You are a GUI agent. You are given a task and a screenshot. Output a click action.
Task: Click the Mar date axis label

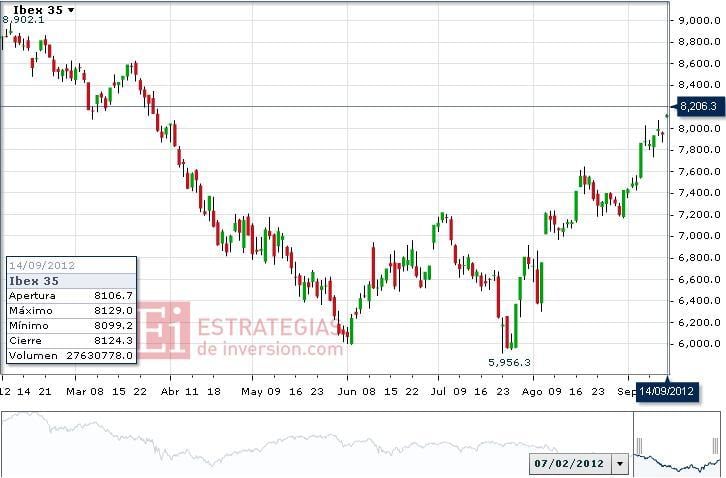pos(76,392)
